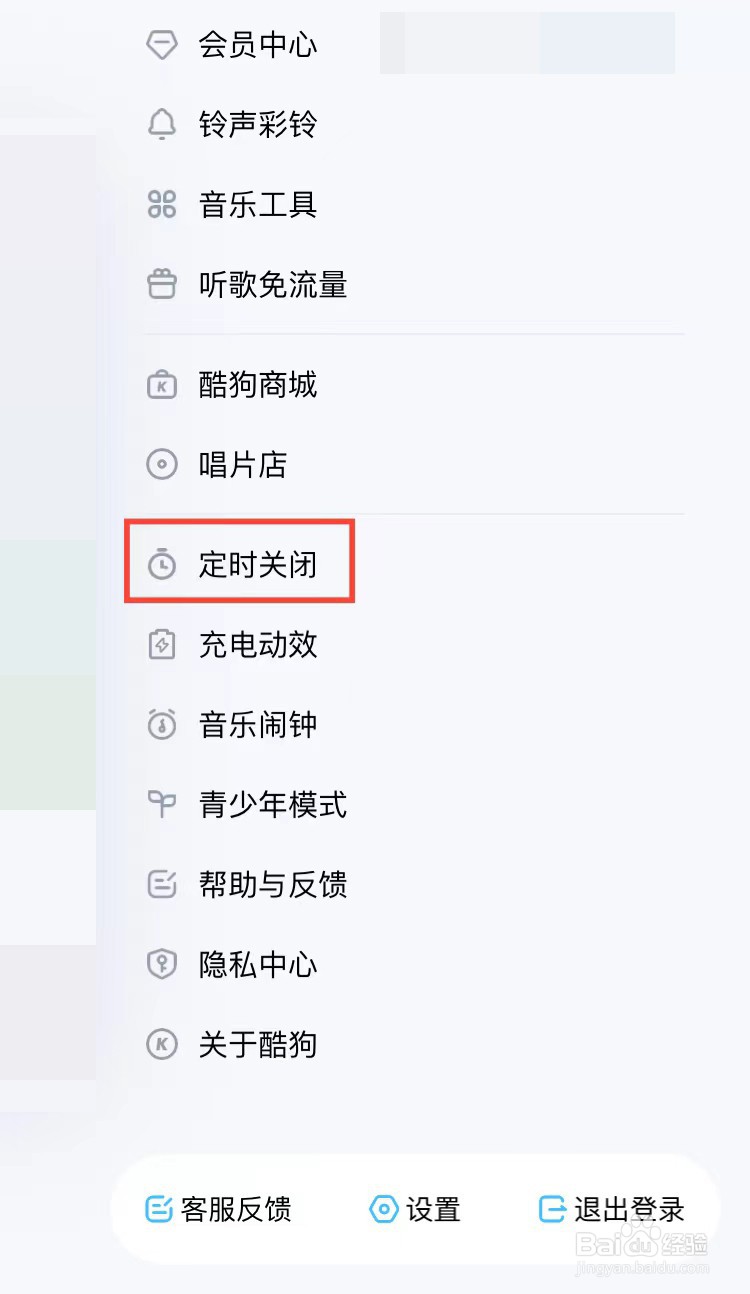Click the blurred banner beside 会员中心

(x=527, y=43)
